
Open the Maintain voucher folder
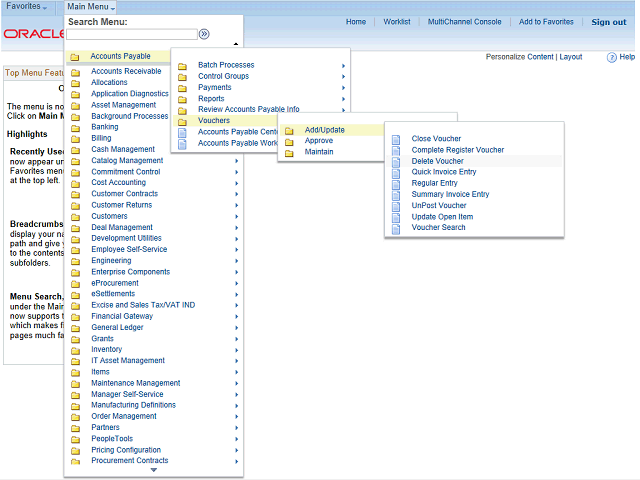coord(319,152)
